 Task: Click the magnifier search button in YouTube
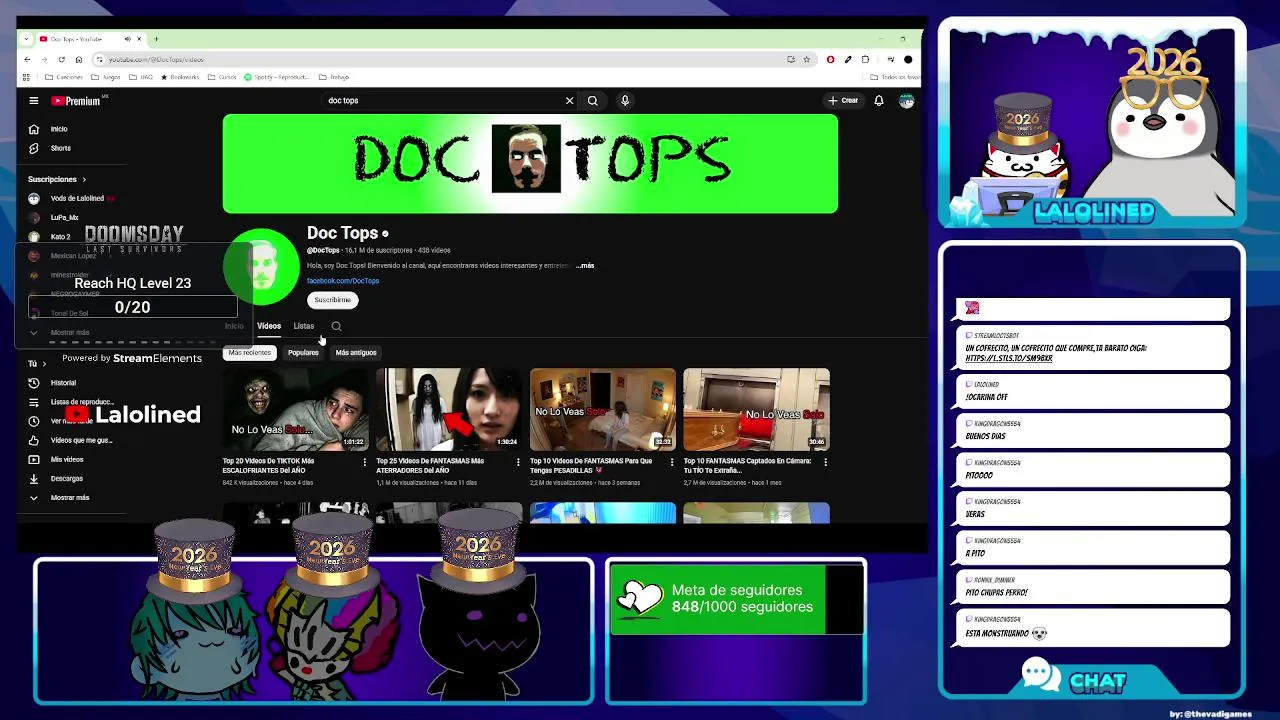point(593,100)
